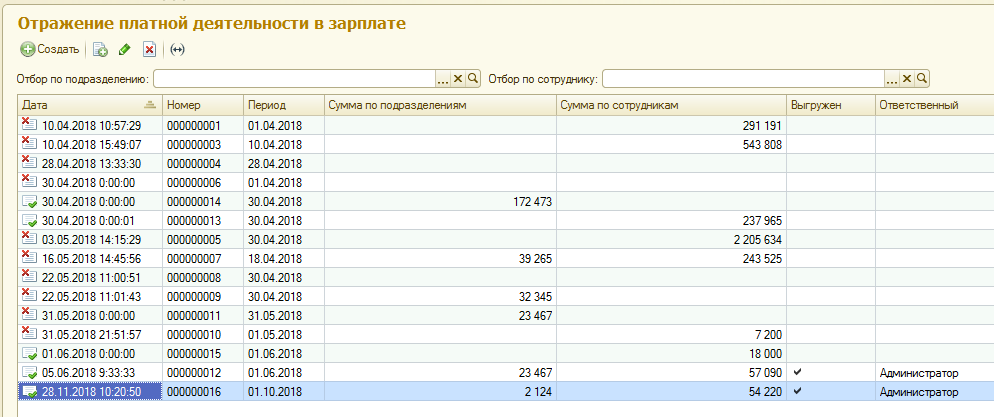Click Сумма по сотрудникам column header

pyautogui.click(x=672, y=105)
